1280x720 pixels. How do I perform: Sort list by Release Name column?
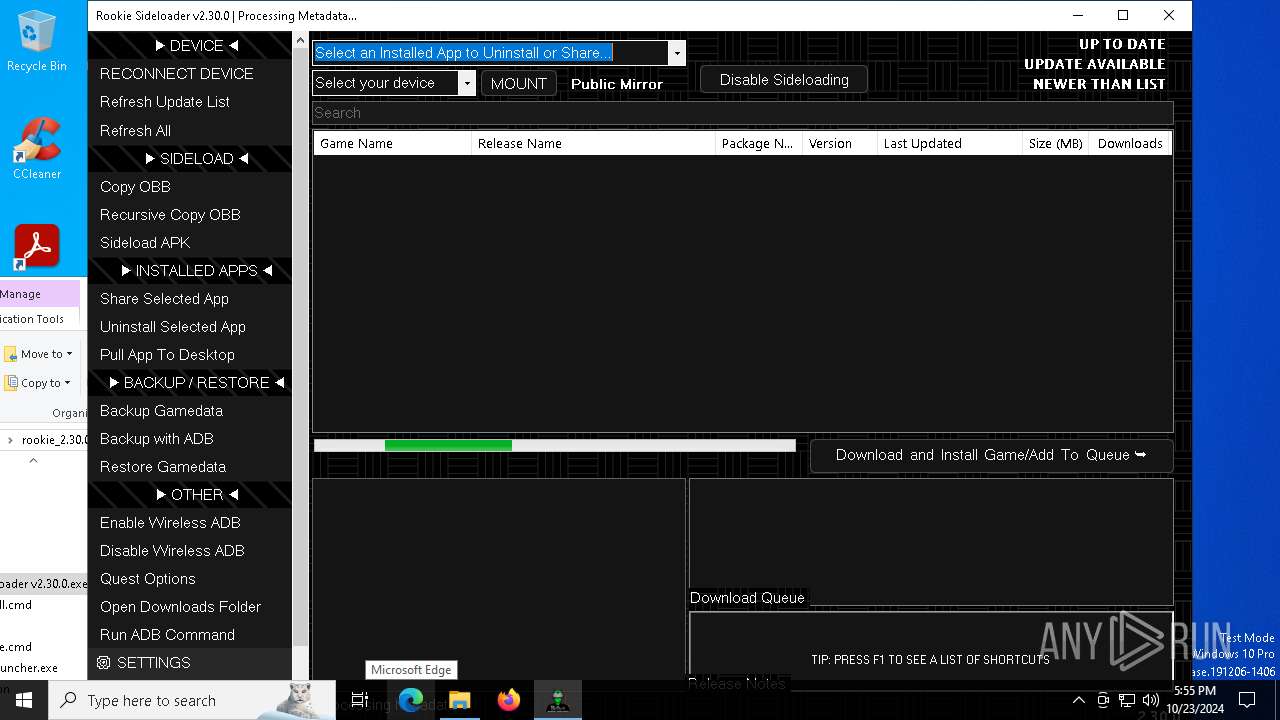(593, 143)
